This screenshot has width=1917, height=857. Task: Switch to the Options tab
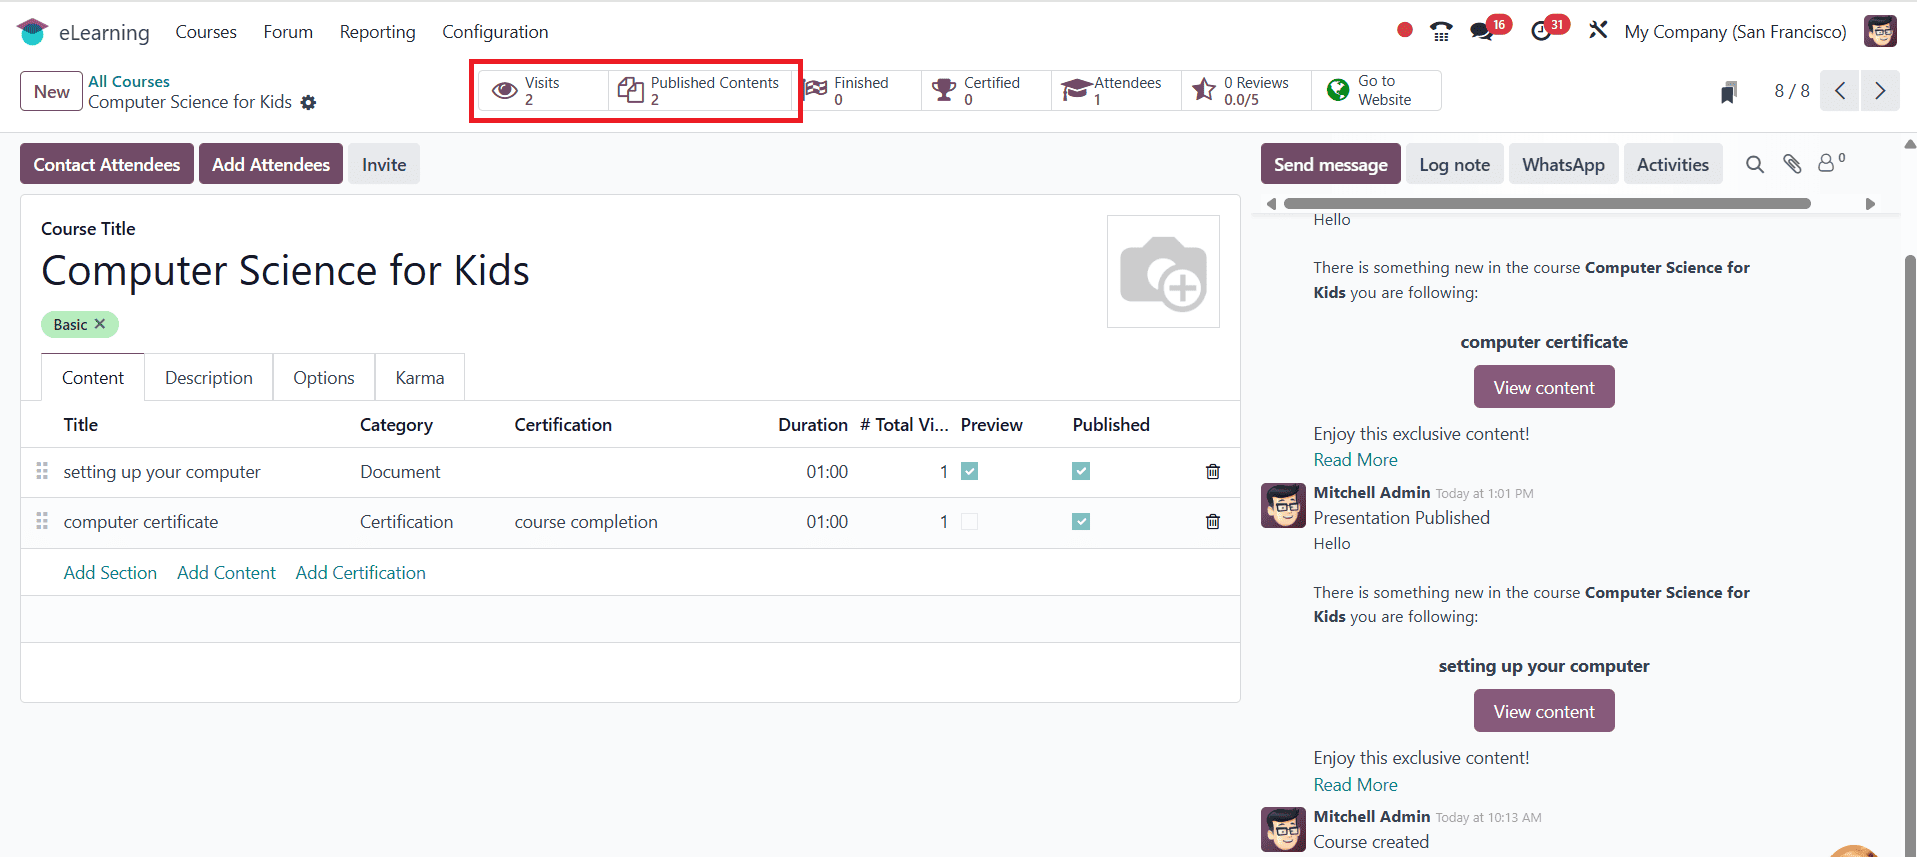324,377
